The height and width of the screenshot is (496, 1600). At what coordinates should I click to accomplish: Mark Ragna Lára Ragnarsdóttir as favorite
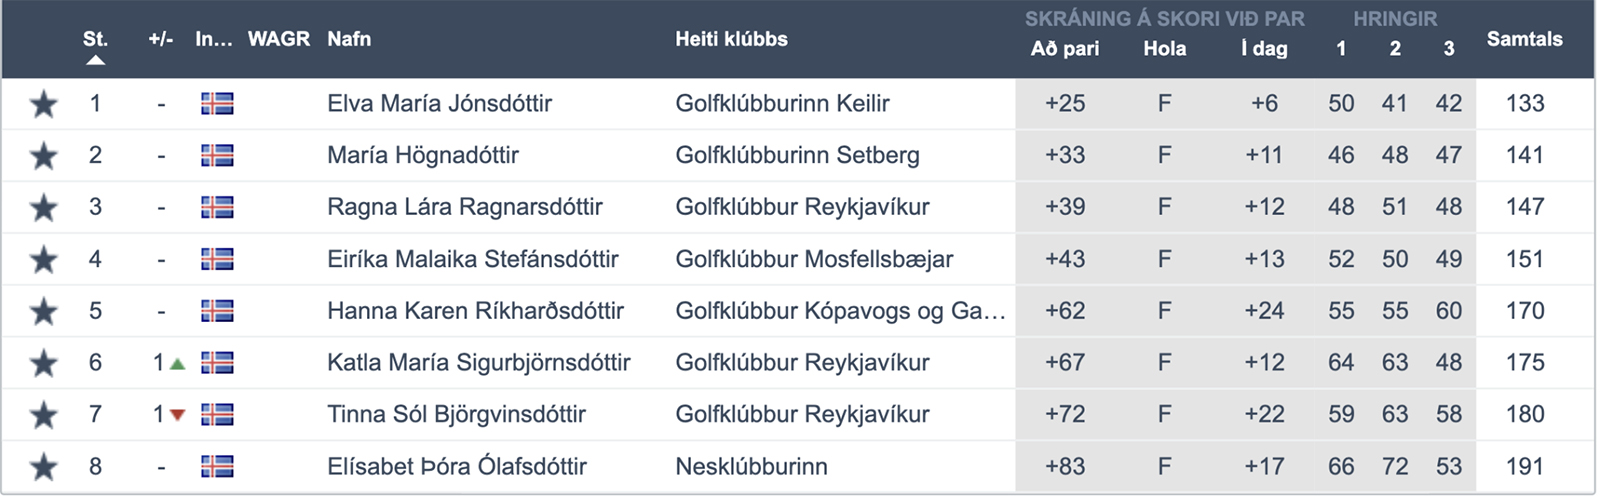click(43, 208)
